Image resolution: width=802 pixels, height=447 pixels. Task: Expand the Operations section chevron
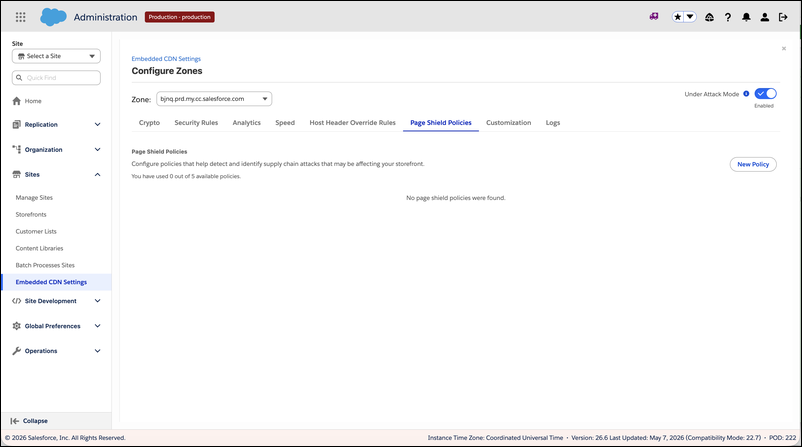pos(97,351)
